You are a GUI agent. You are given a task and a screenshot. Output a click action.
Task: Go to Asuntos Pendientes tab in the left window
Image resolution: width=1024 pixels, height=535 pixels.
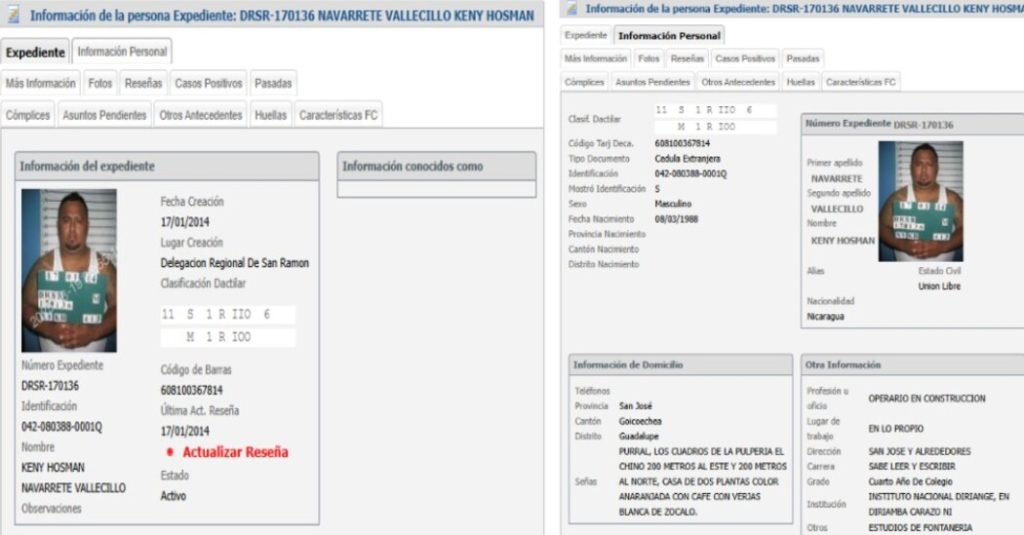coord(105,115)
